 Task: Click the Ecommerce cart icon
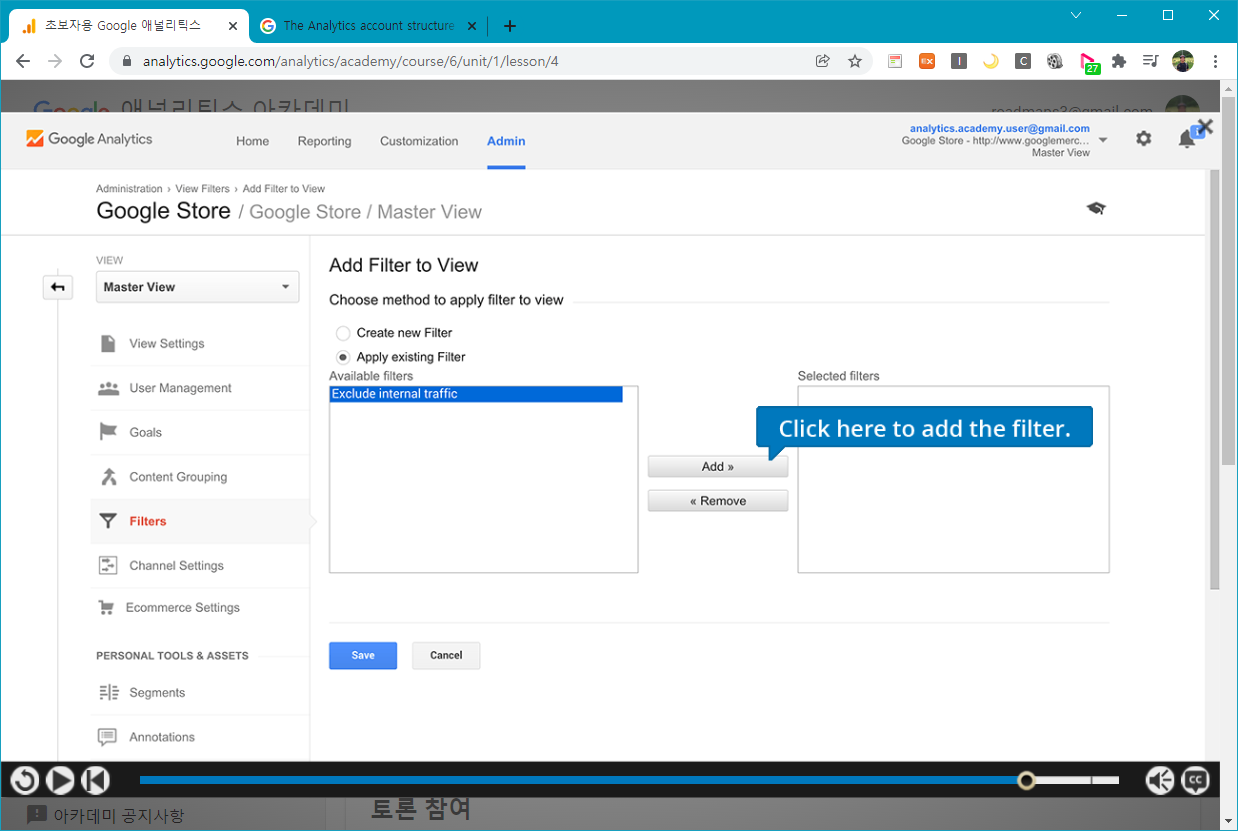pyautogui.click(x=106, y=608)
